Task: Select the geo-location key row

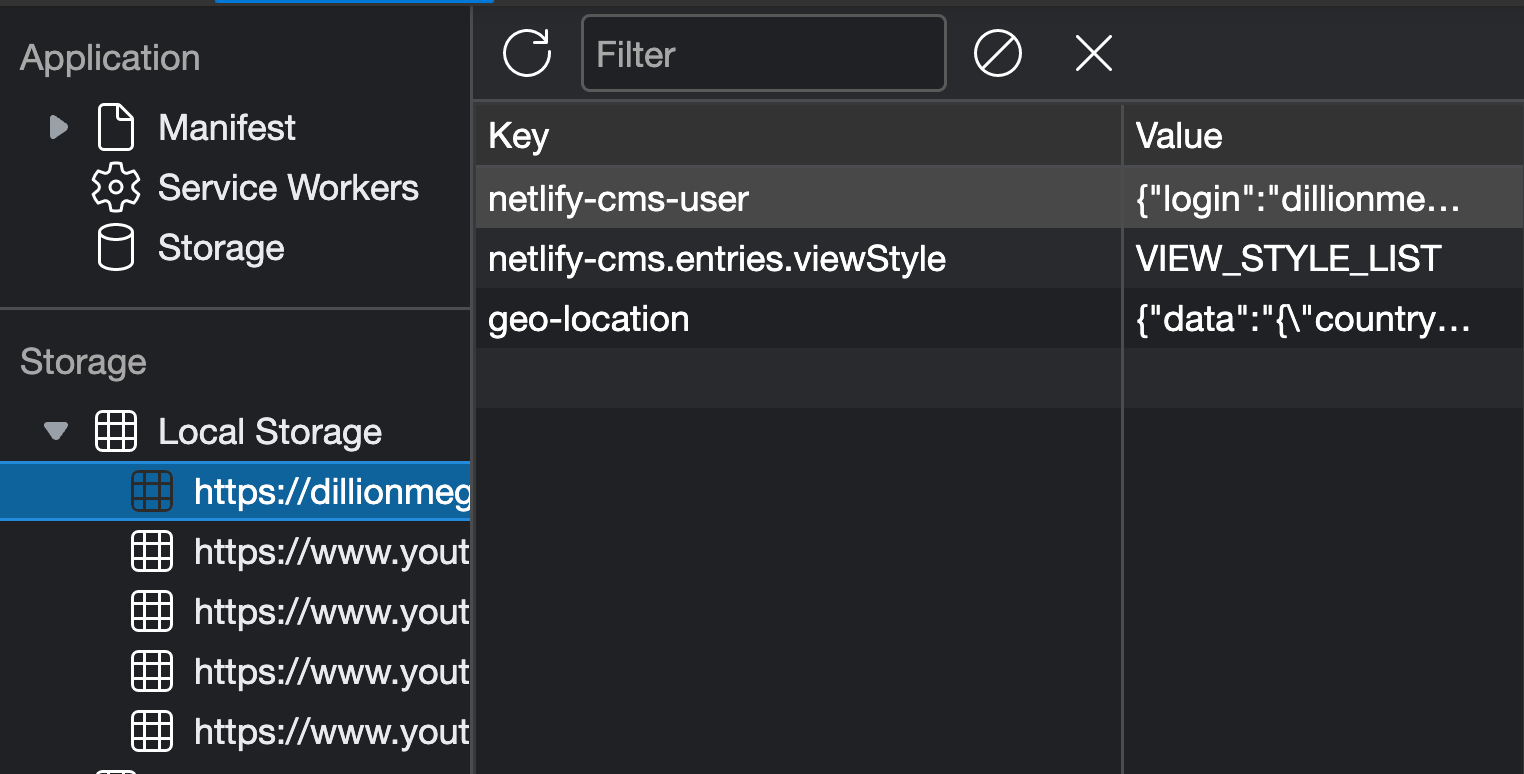Action: coord(998,318)
